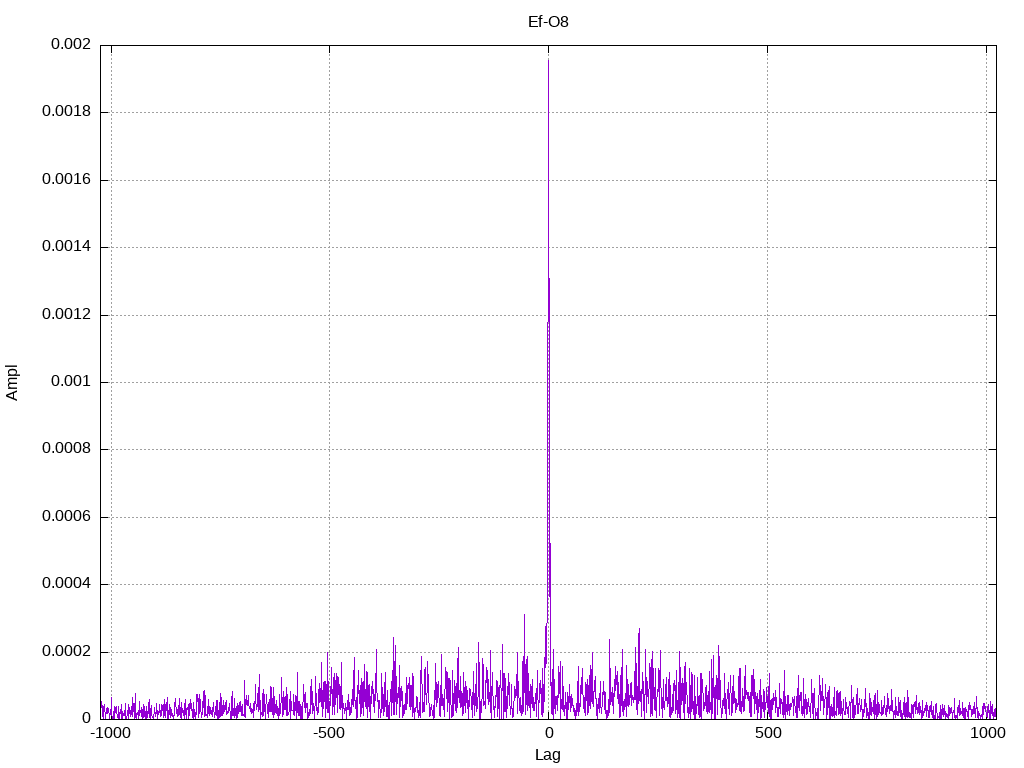1024x768 pixels.
Task: Click the 500 x-axis tick label
Action: (x=768, y=734)
